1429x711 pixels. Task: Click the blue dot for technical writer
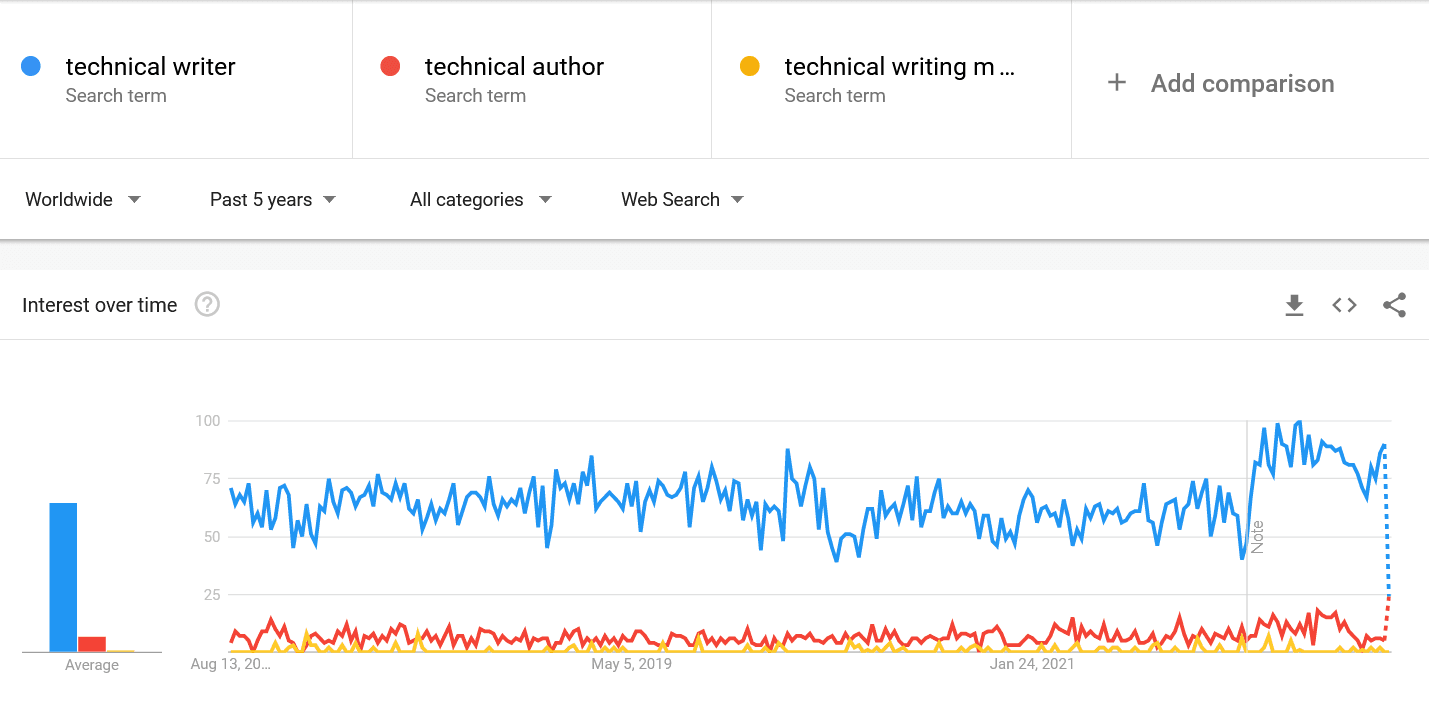pyautogui.click(x=31, y=67)
